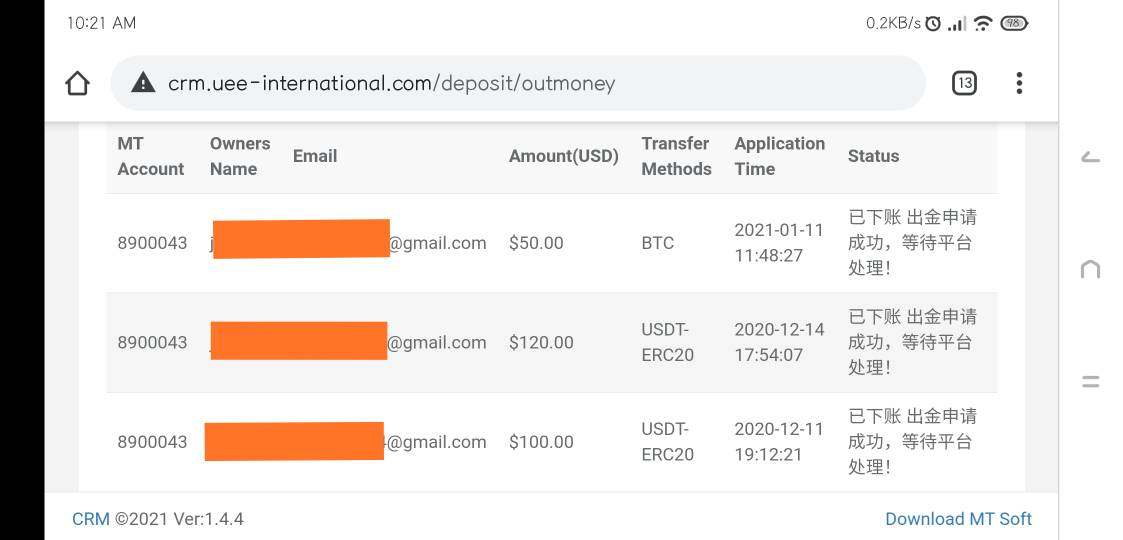This screenshot has height=540, width=1123.
Task: Click the Transfer Methods column header
Action: point(676,156)
